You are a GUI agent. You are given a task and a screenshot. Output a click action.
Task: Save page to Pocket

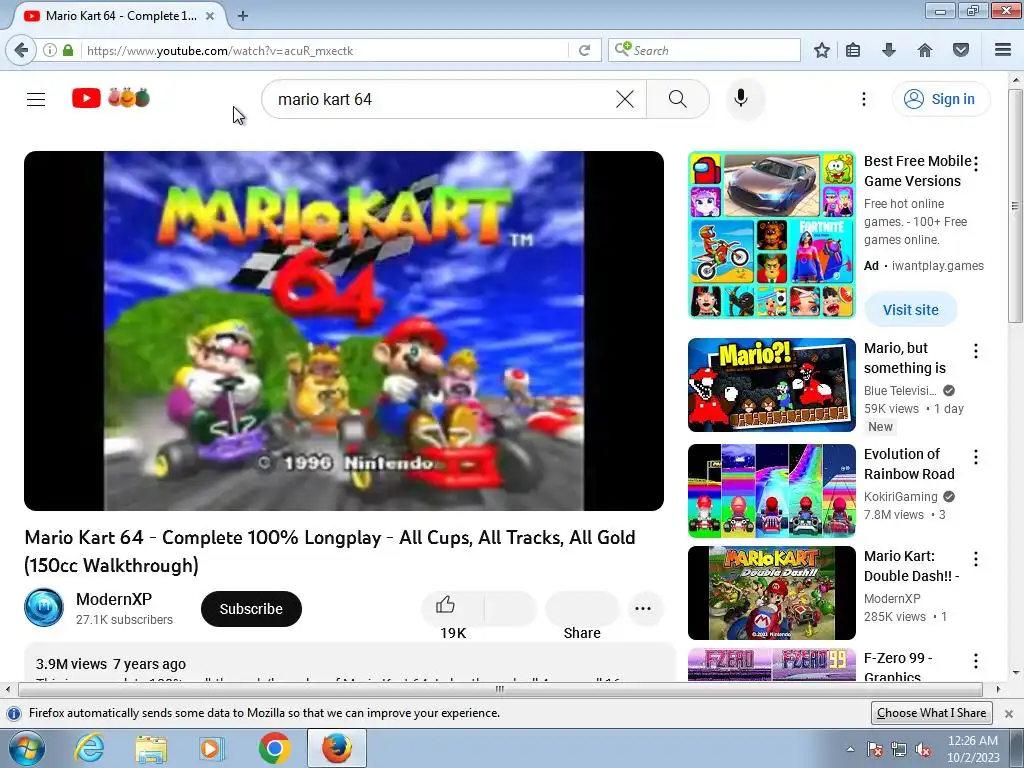pos(961,50)
